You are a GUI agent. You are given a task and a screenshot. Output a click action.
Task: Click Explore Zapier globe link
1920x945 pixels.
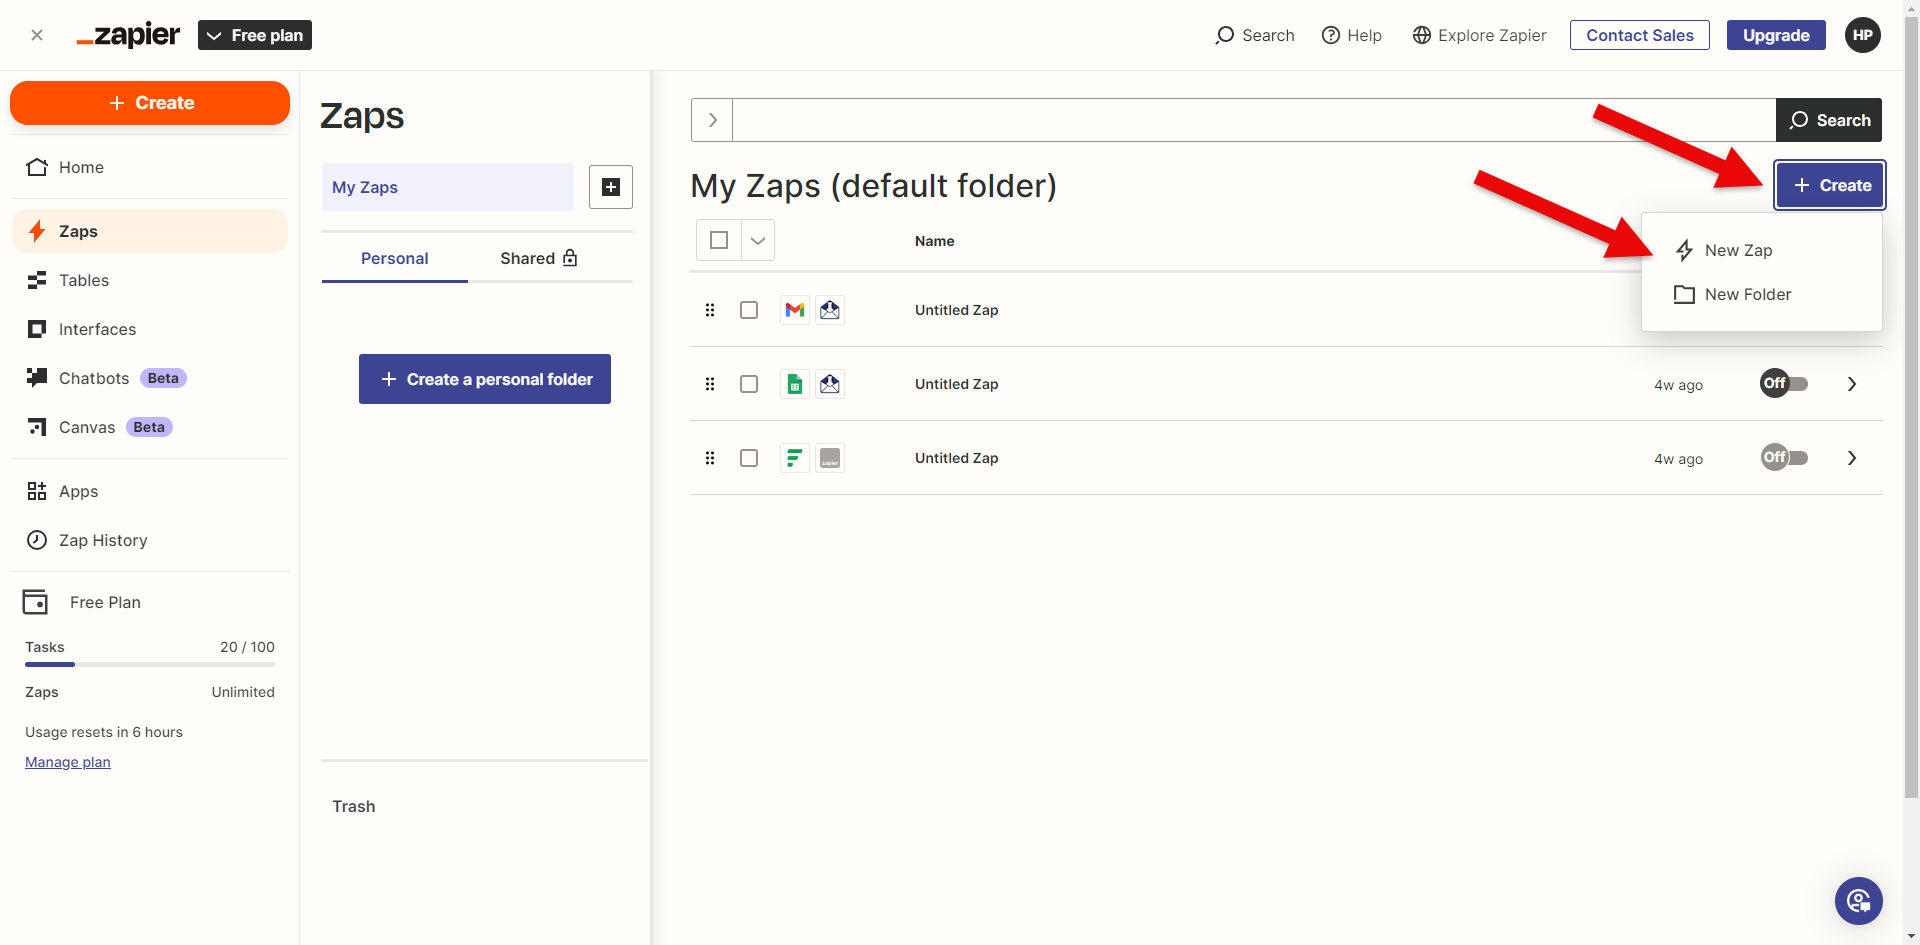[x=1479, y=35]
